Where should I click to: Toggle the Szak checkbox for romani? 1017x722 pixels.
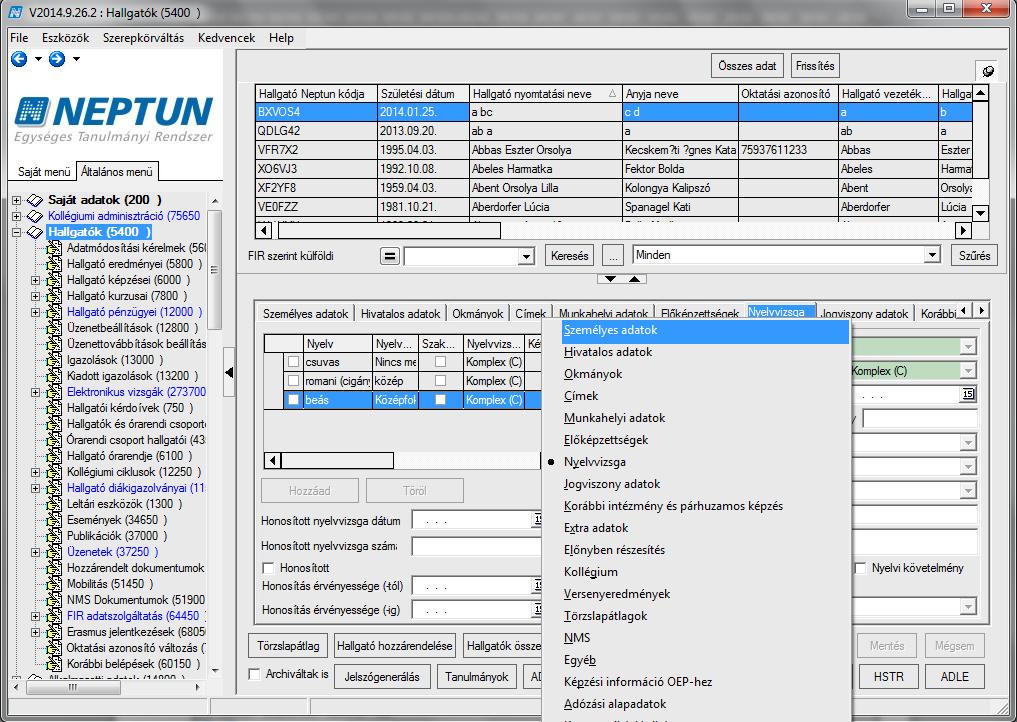click(440, 381)
